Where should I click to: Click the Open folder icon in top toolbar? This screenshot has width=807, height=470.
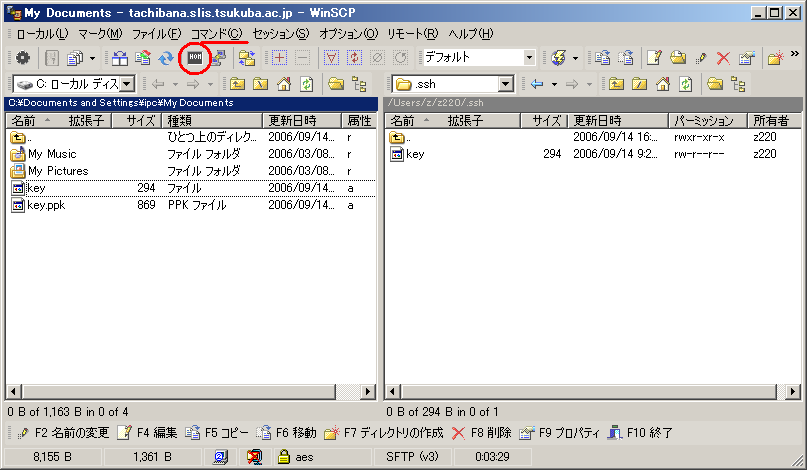tap(678, 58)
